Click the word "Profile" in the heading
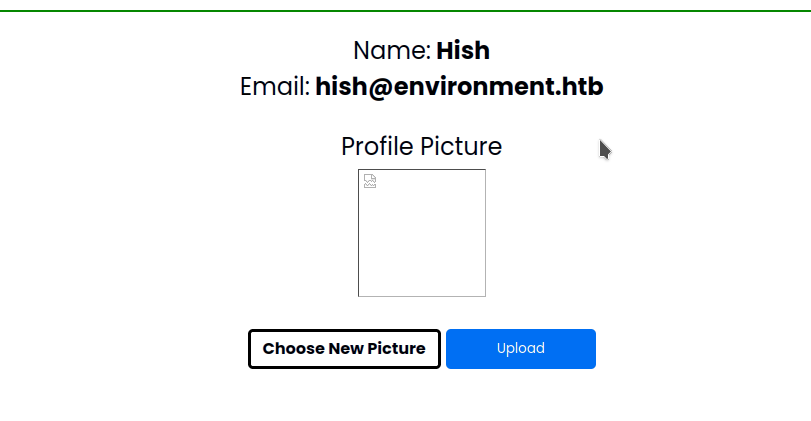This screenshot has height=421, width=811. click(377, 147)
